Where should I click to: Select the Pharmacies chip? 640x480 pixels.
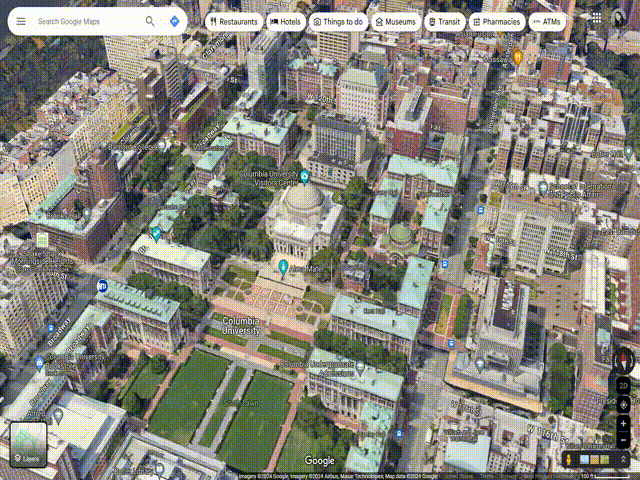coord(497,22)
